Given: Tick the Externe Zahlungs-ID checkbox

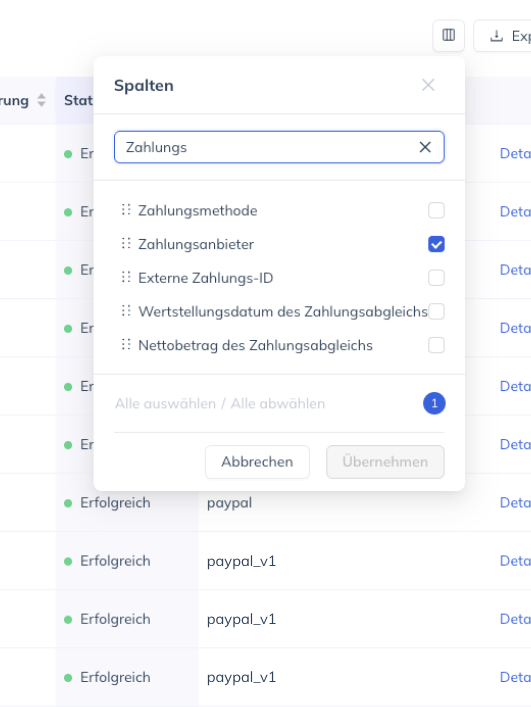Looking at the screenshot, I should point(436,278).
